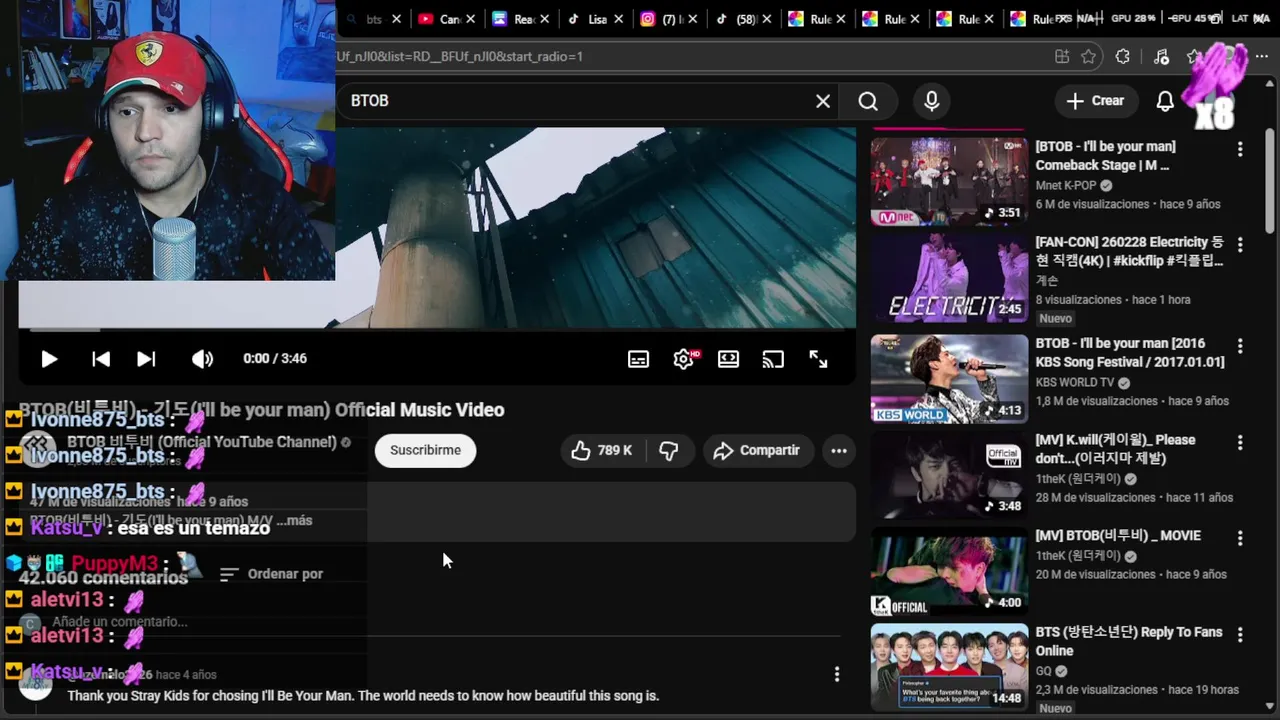Close the (58) TikTok tab
This screenshot has height=720, width=1280.
click(x=767, y=19)
